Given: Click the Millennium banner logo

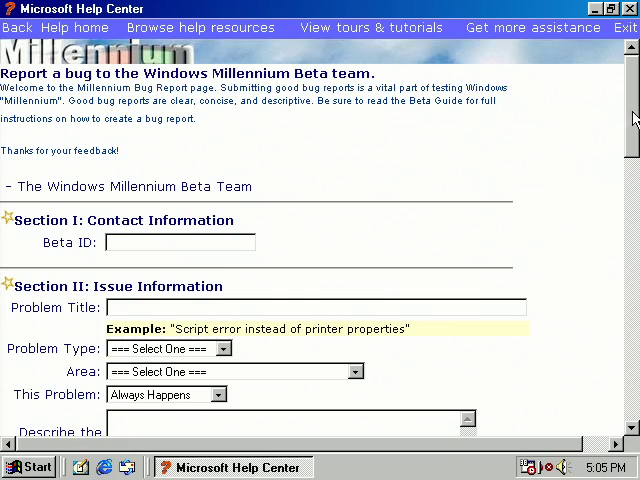Looking at the screenshot, I should coord(98,52).
